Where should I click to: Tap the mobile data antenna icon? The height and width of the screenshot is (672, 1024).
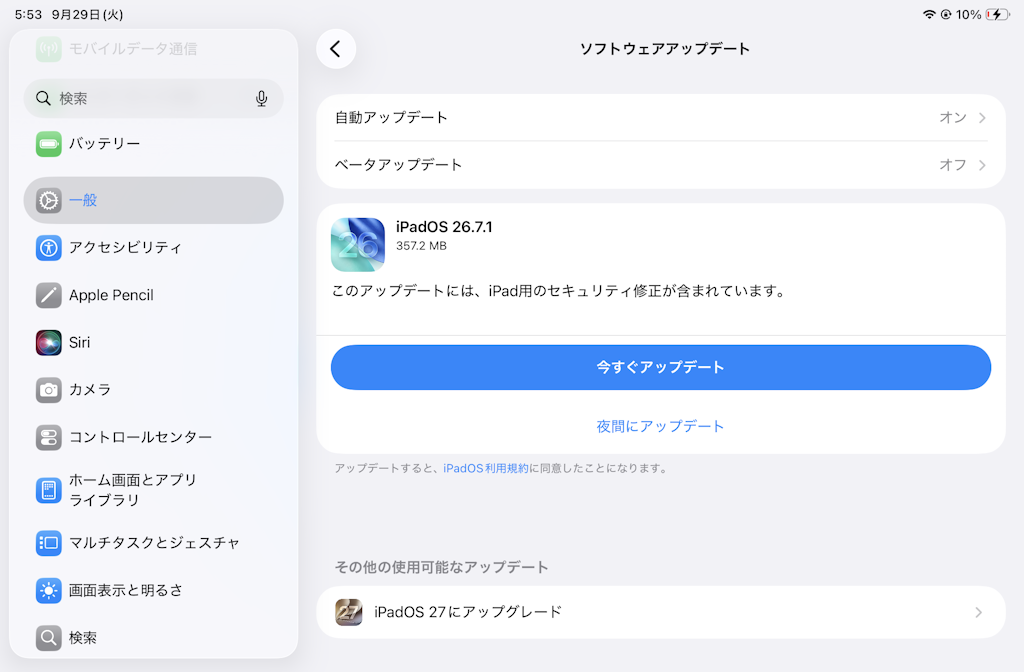click(48, 49)
